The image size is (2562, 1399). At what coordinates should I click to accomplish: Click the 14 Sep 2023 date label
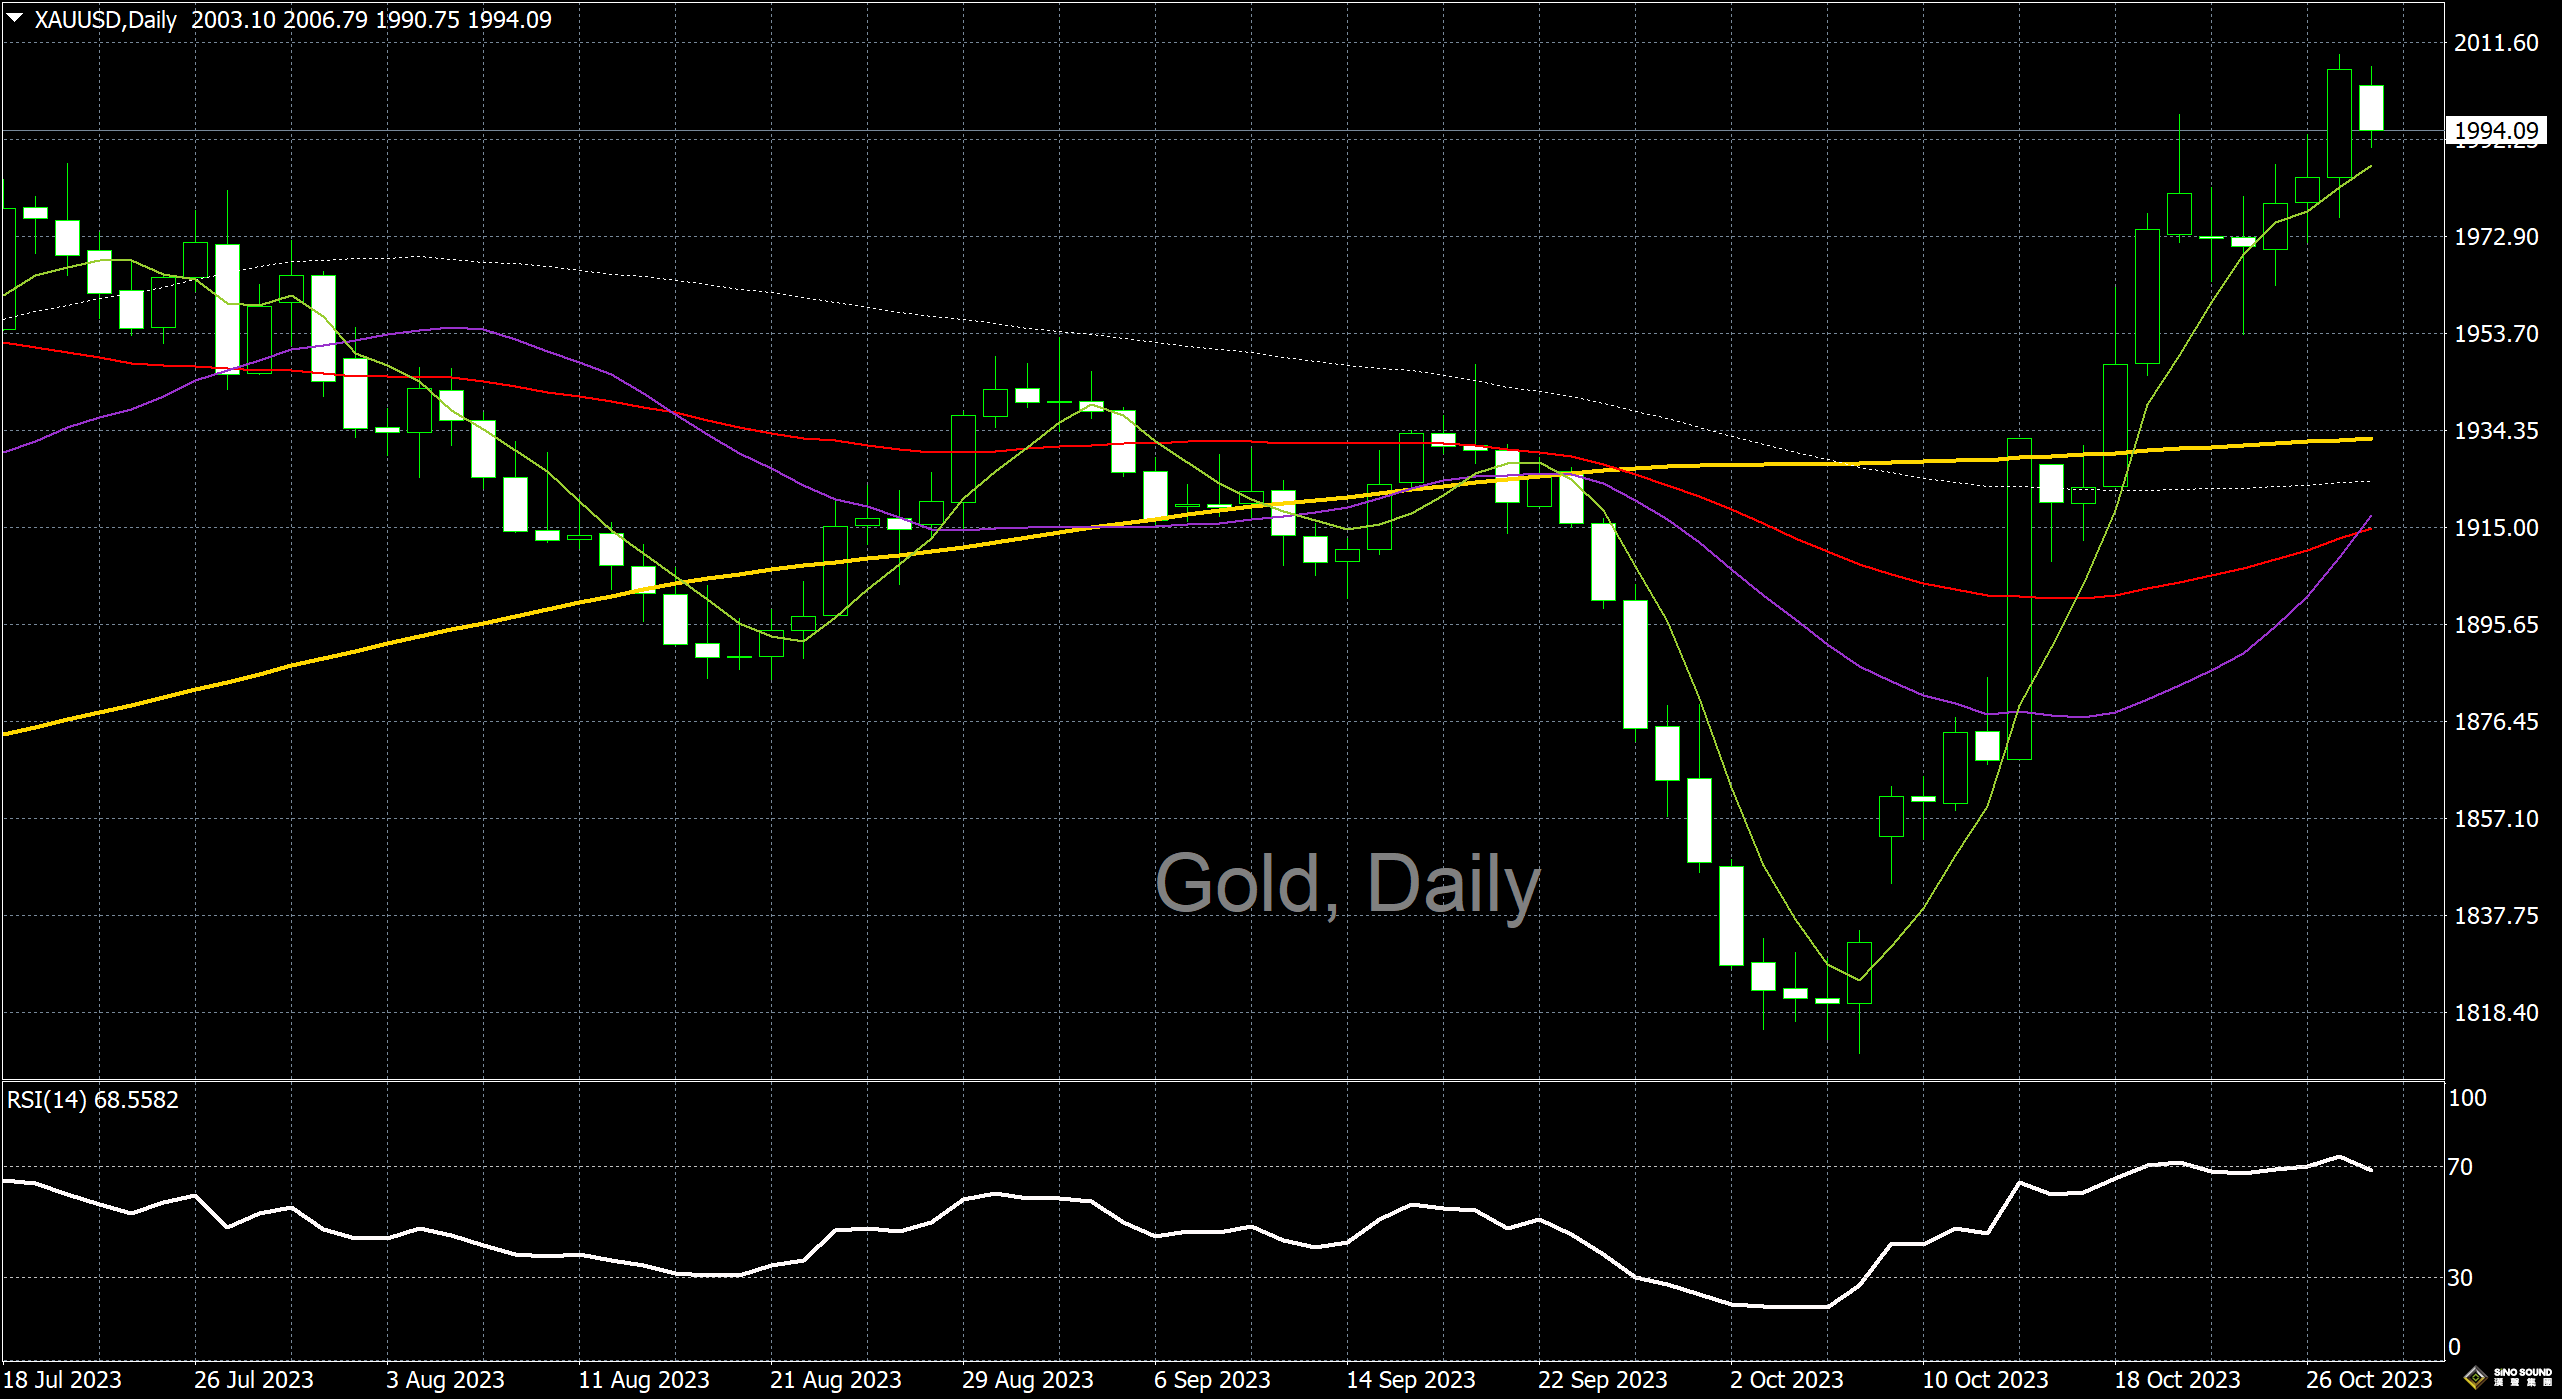(x=1410, y=1380)
